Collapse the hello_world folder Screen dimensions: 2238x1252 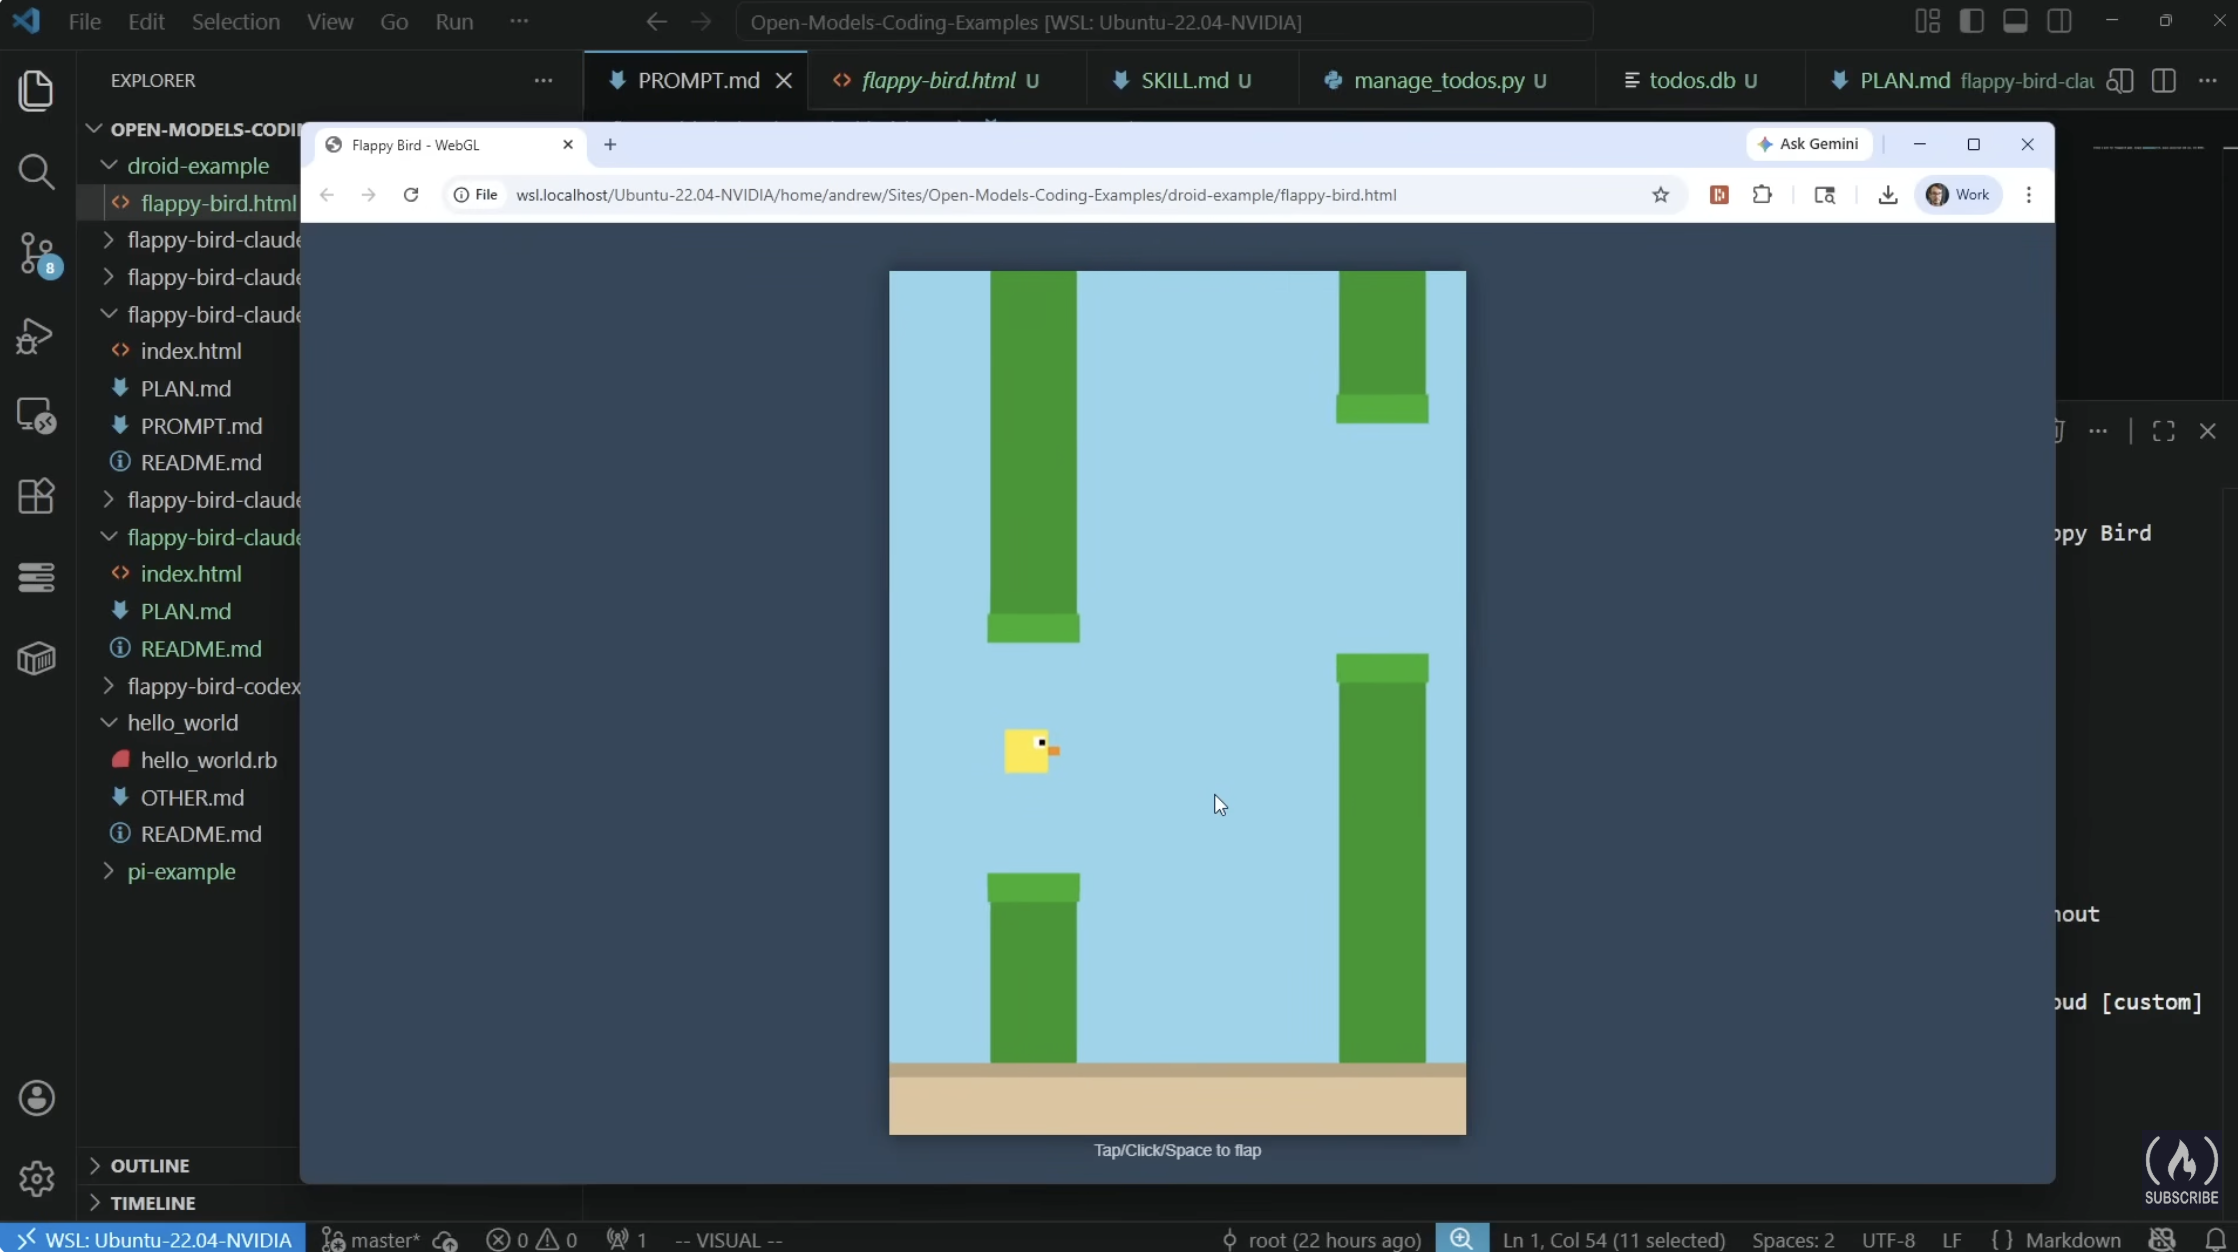click(182, 723)
